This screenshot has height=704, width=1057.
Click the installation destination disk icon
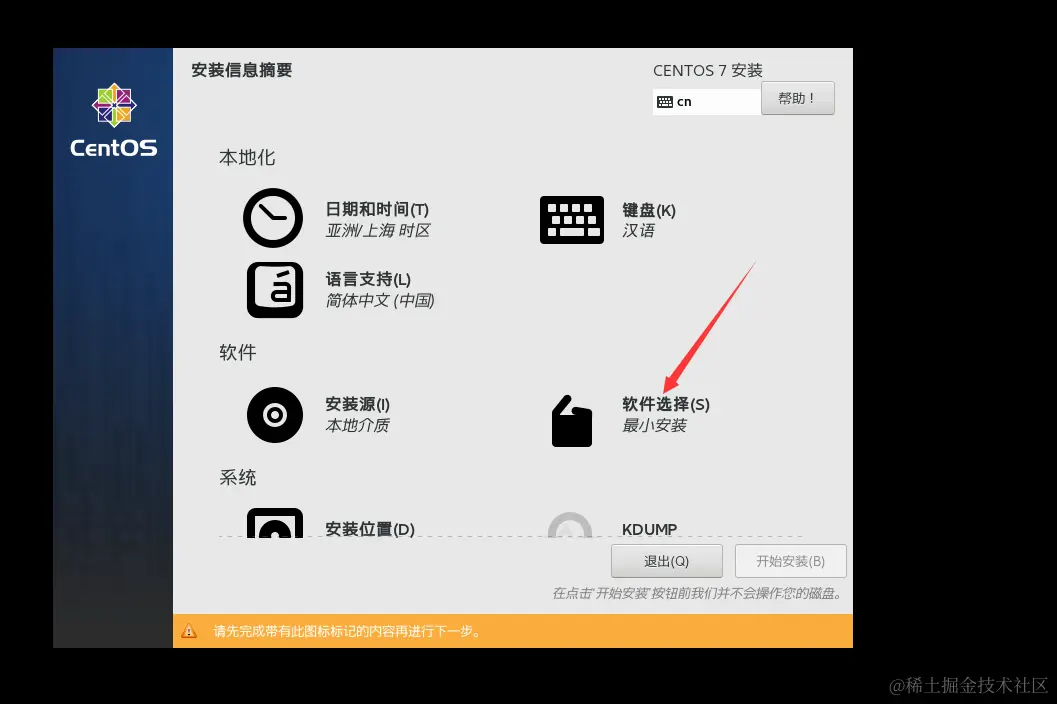(275, 523)
